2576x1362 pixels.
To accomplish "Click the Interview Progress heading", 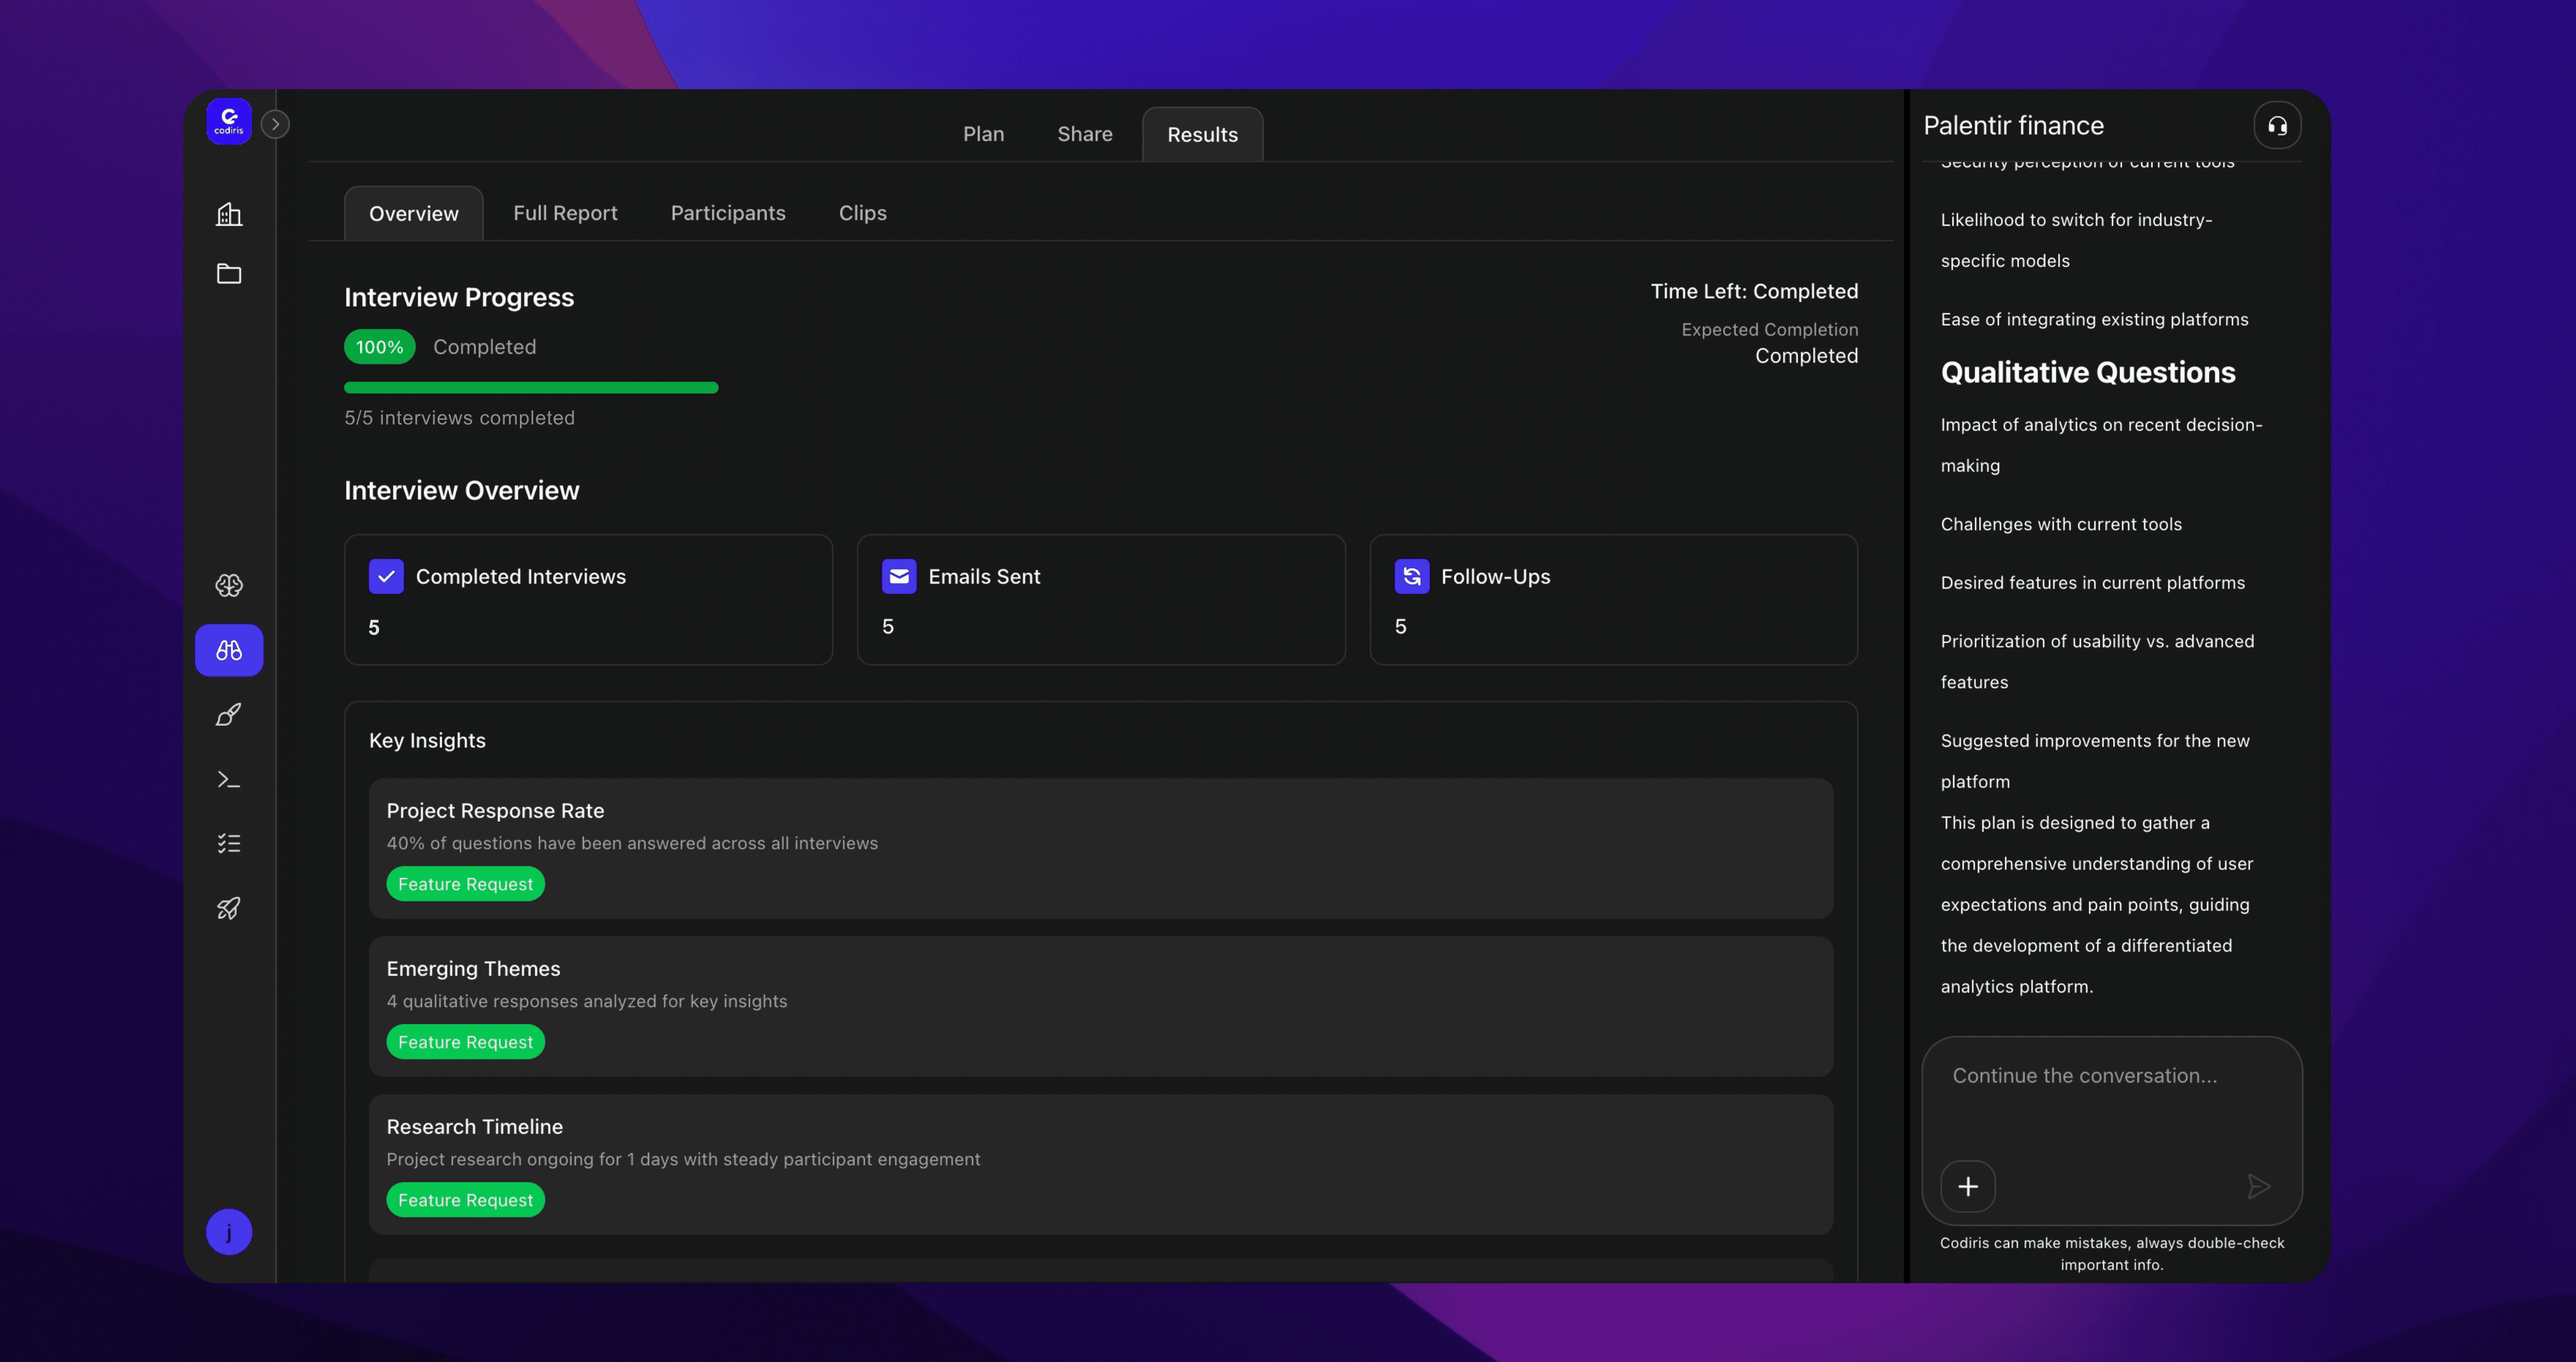I will tap(459, 298).
